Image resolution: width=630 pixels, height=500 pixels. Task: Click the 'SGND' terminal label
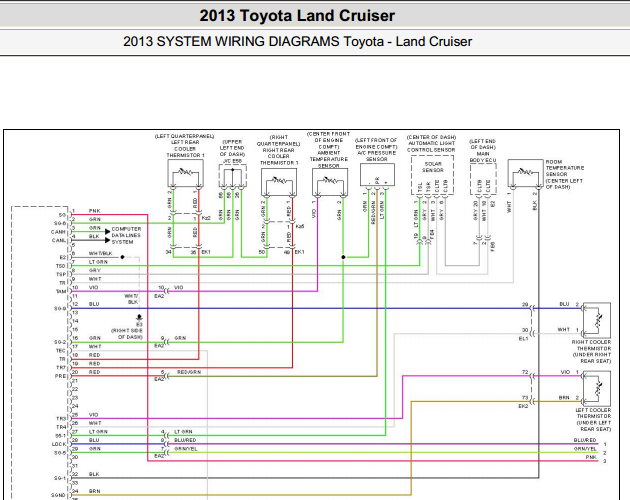[x=58, y=495]
